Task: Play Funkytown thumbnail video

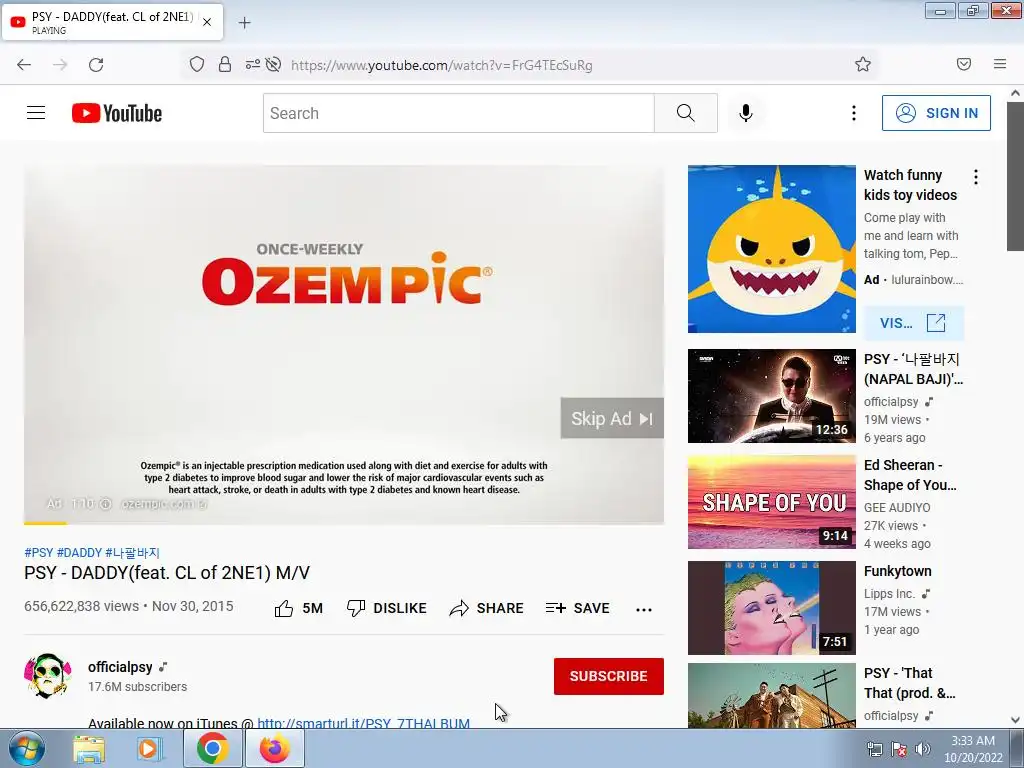Action: click(x=771, y=608)
